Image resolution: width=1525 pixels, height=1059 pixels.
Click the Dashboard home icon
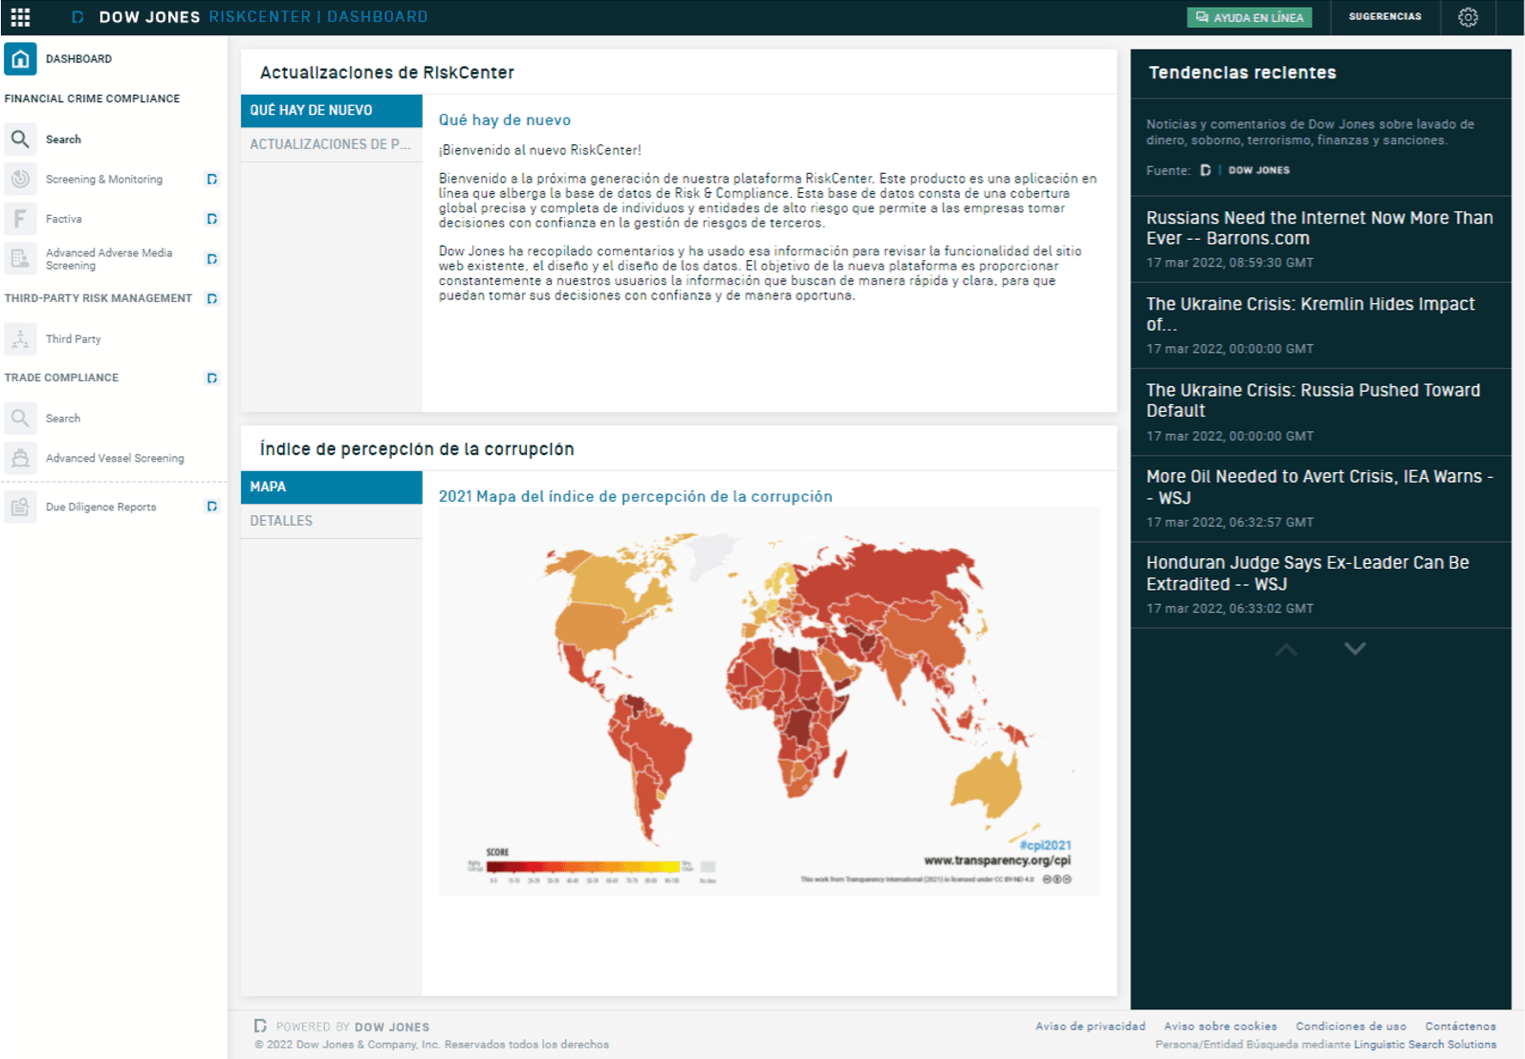20,59
